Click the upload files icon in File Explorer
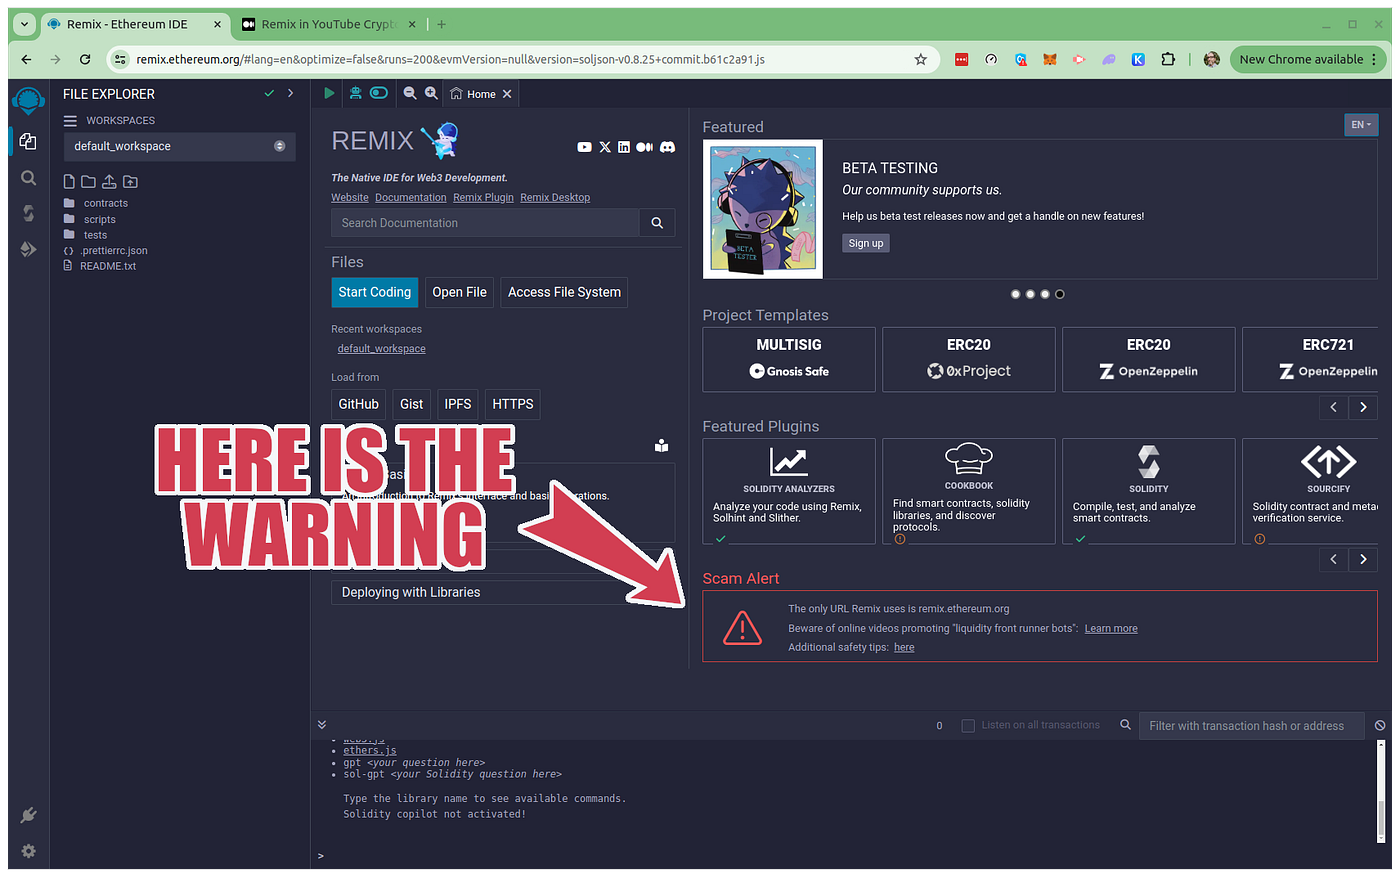This screenshot has width=1400, height=877. [109, 182]
